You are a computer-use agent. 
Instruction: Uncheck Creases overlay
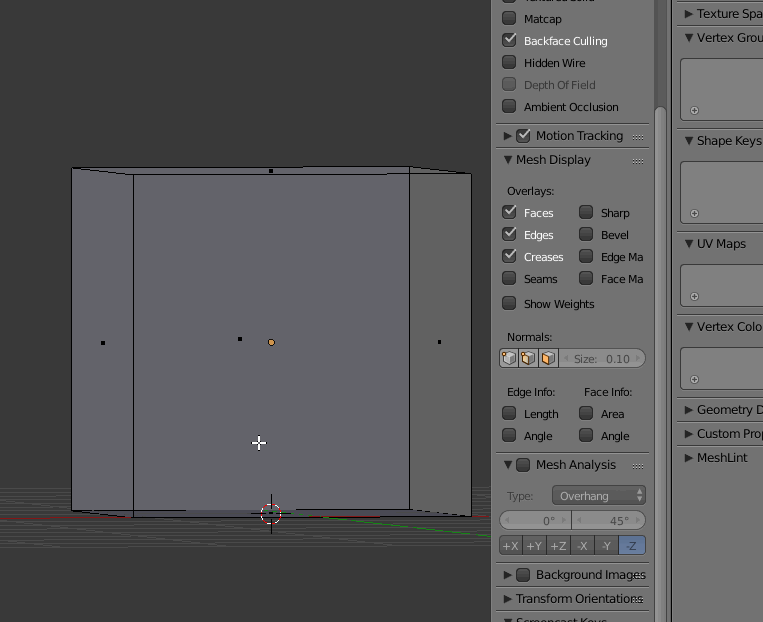click(509, 256)
